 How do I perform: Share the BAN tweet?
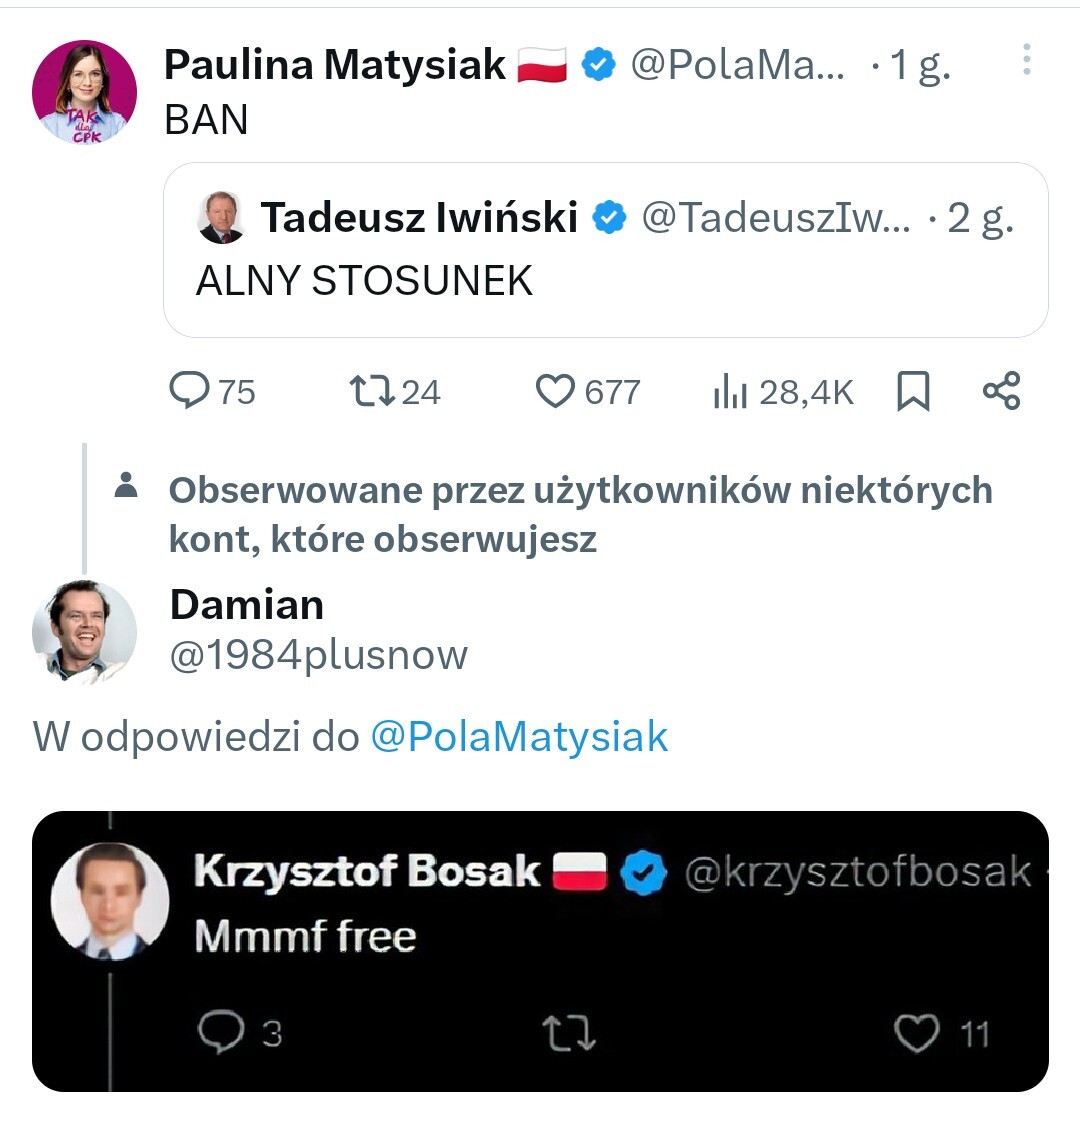pos(1001,391)
